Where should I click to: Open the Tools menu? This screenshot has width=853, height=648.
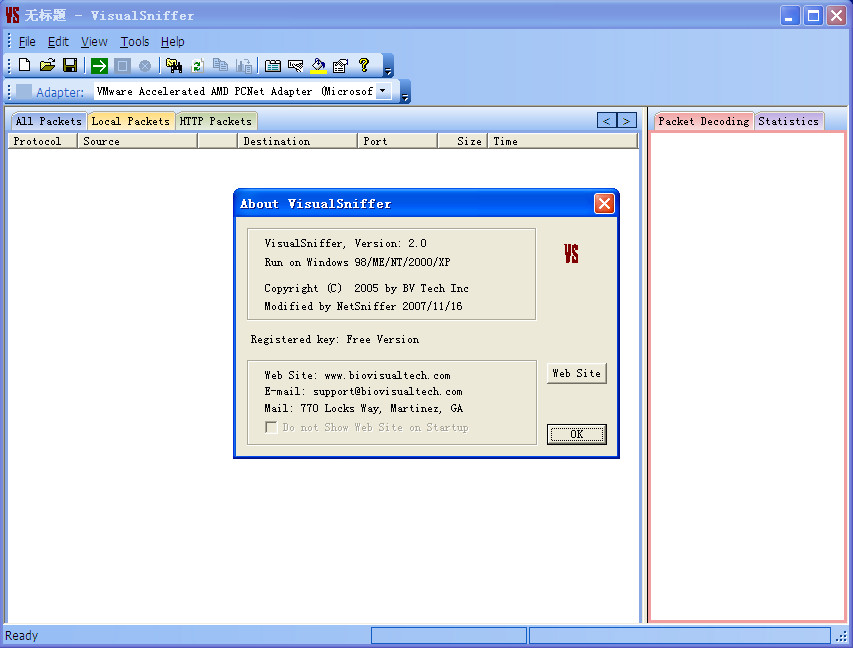click(x=134, y=42)
